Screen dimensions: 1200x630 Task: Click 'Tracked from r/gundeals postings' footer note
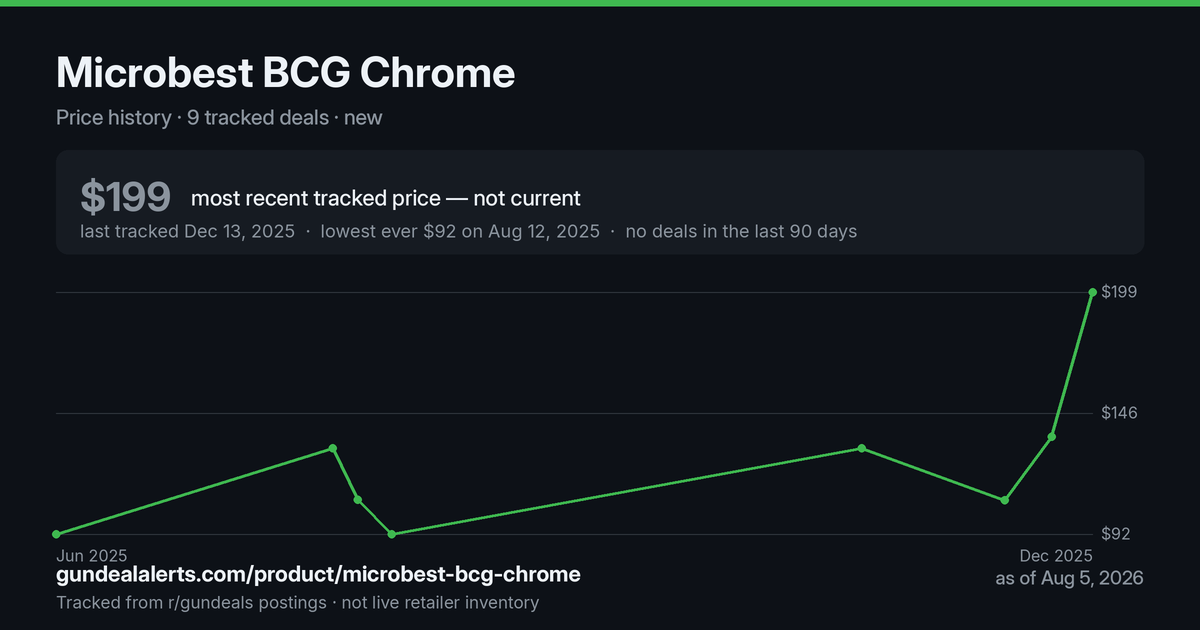pyautogui.click(x=191, y=602)
